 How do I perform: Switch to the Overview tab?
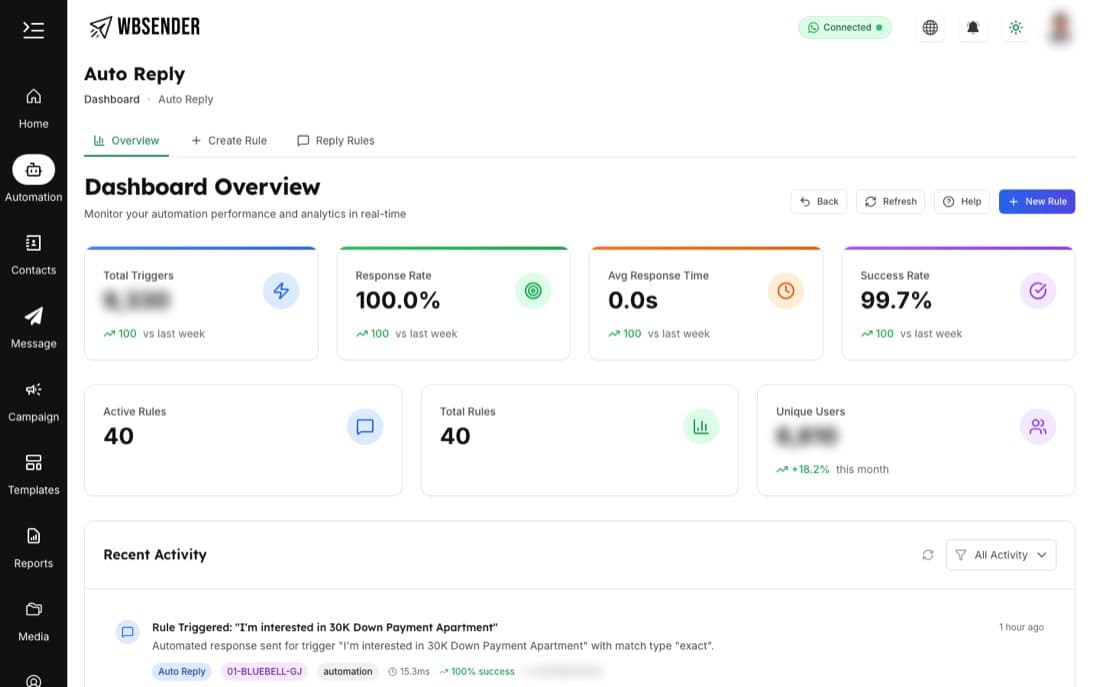coord(126,140)
